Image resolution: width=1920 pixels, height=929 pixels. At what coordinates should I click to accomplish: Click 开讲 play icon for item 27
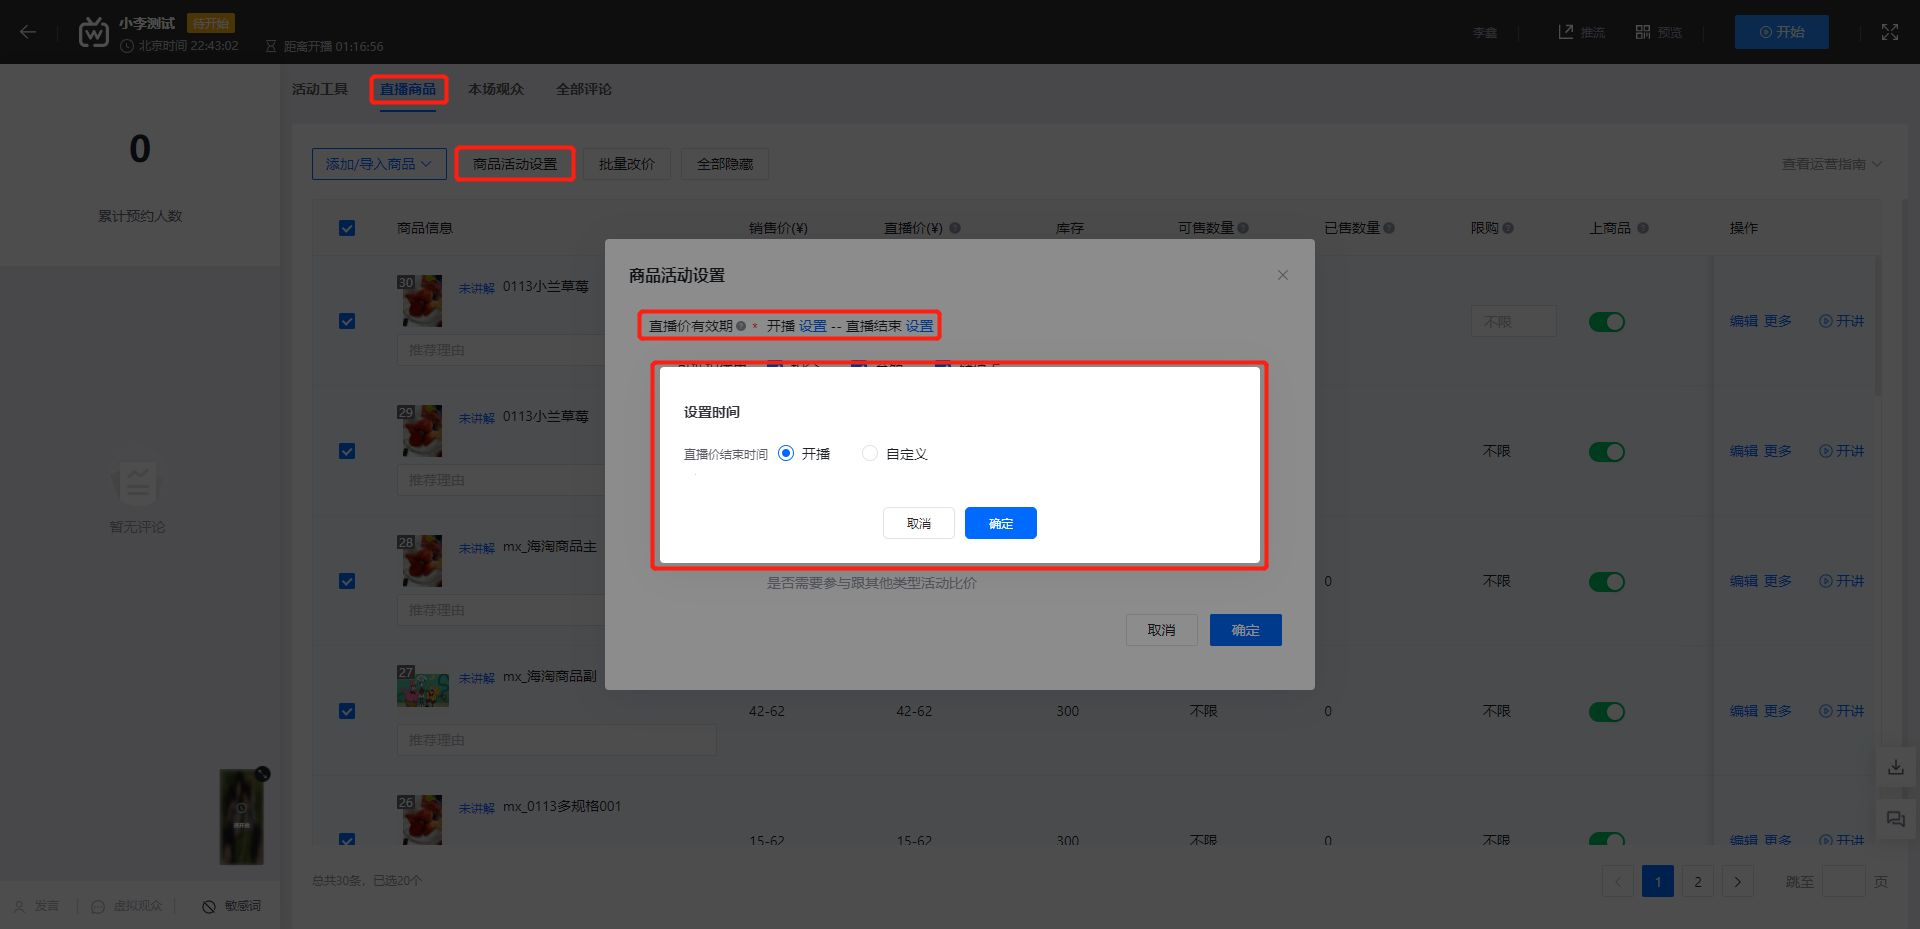click(1825, 711)
